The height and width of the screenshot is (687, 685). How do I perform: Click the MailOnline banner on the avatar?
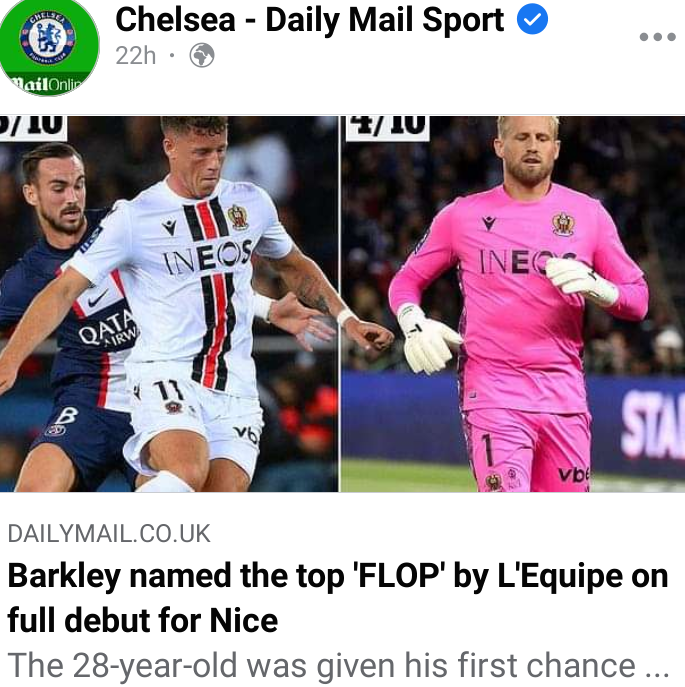(x=46, y=83)
